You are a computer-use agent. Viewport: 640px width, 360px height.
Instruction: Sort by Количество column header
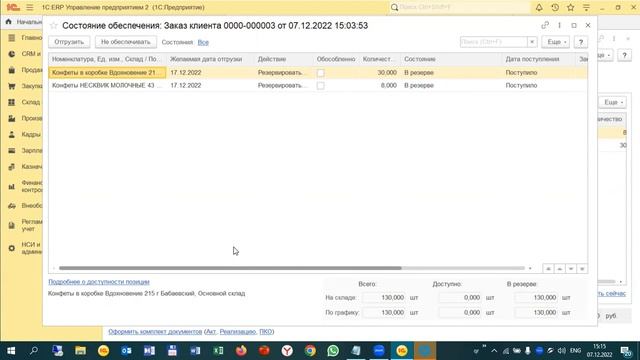[379, 59]
